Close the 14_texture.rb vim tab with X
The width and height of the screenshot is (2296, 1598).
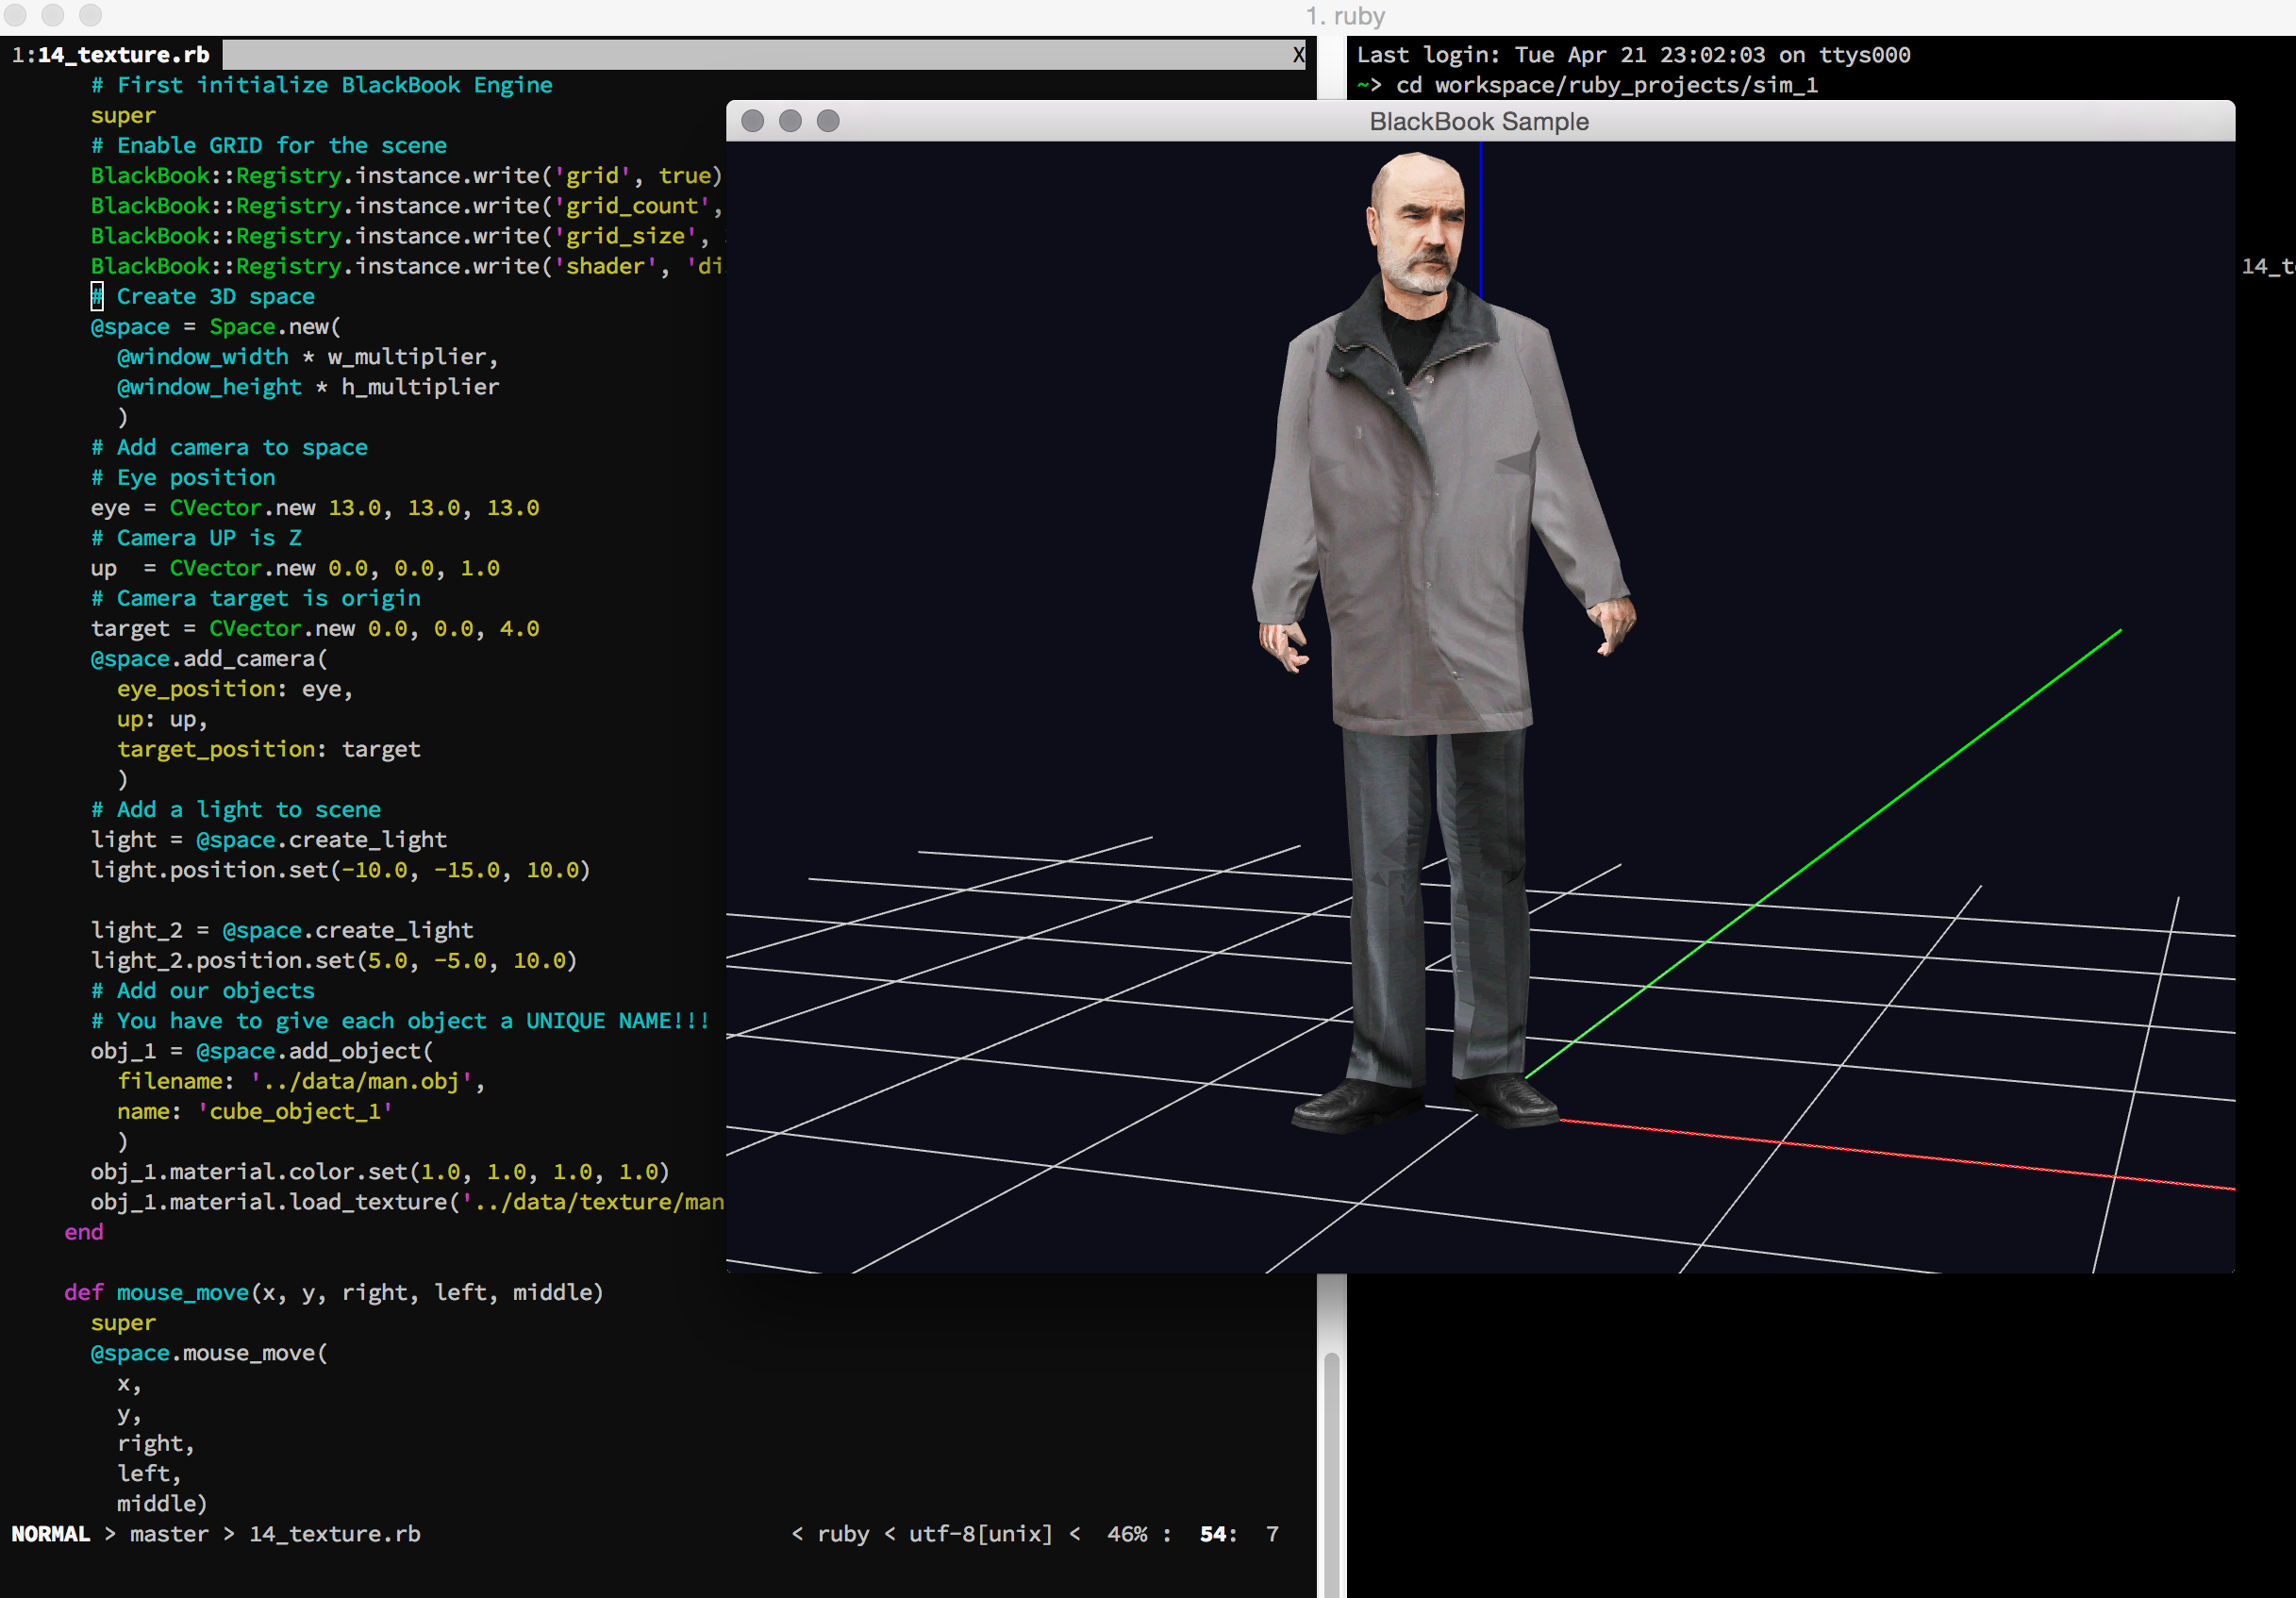(1298, 55)
